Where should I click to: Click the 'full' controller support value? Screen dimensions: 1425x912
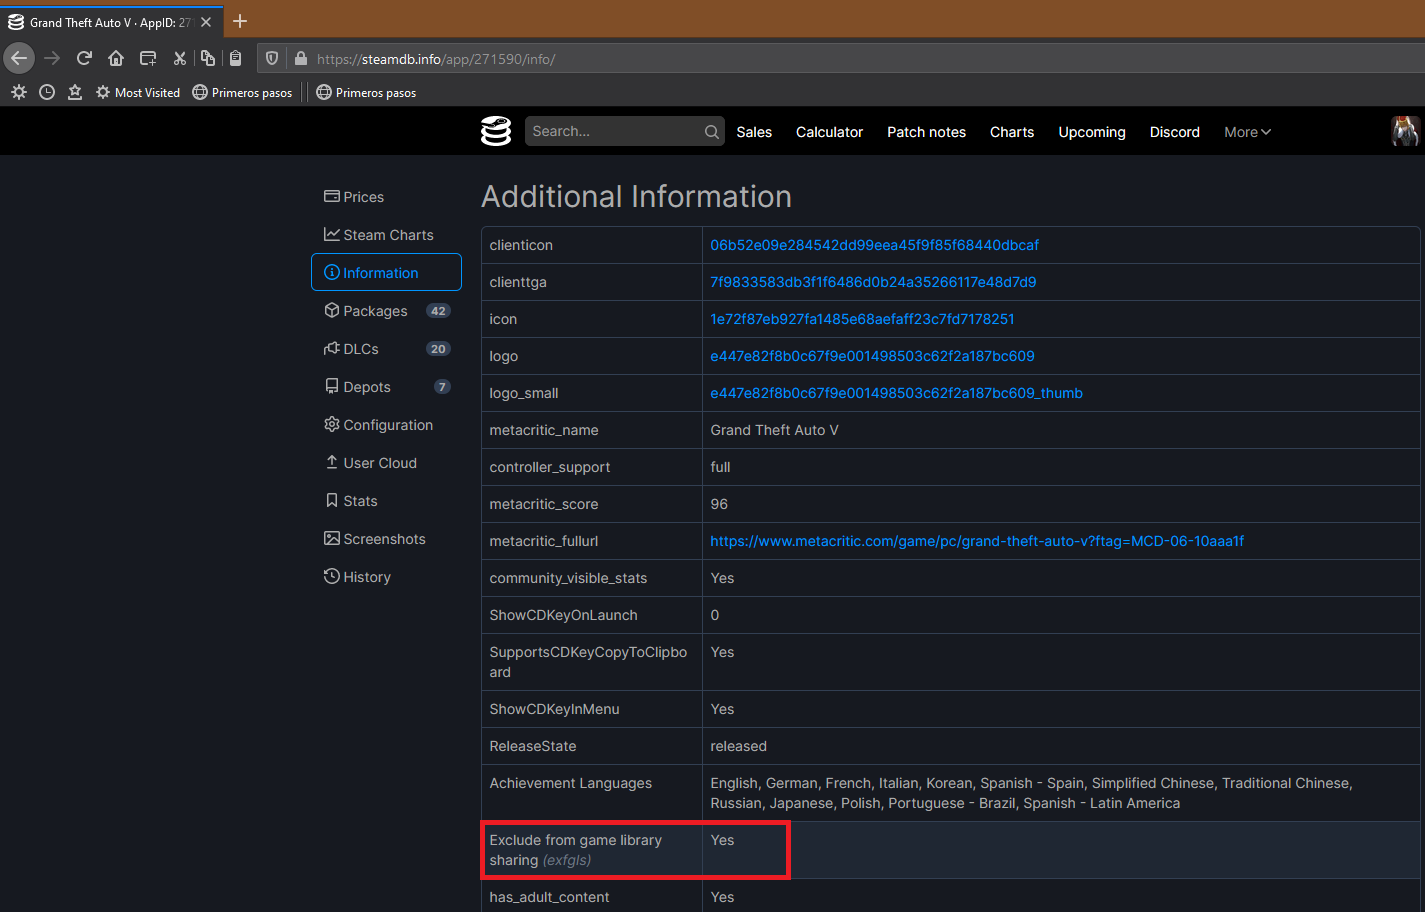720,467
